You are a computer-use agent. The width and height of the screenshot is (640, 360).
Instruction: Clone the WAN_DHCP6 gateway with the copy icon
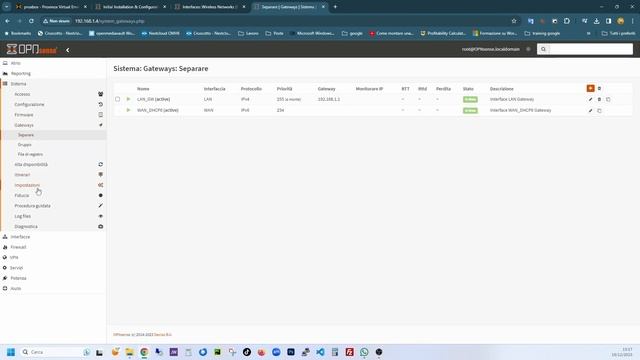point(599,110)
